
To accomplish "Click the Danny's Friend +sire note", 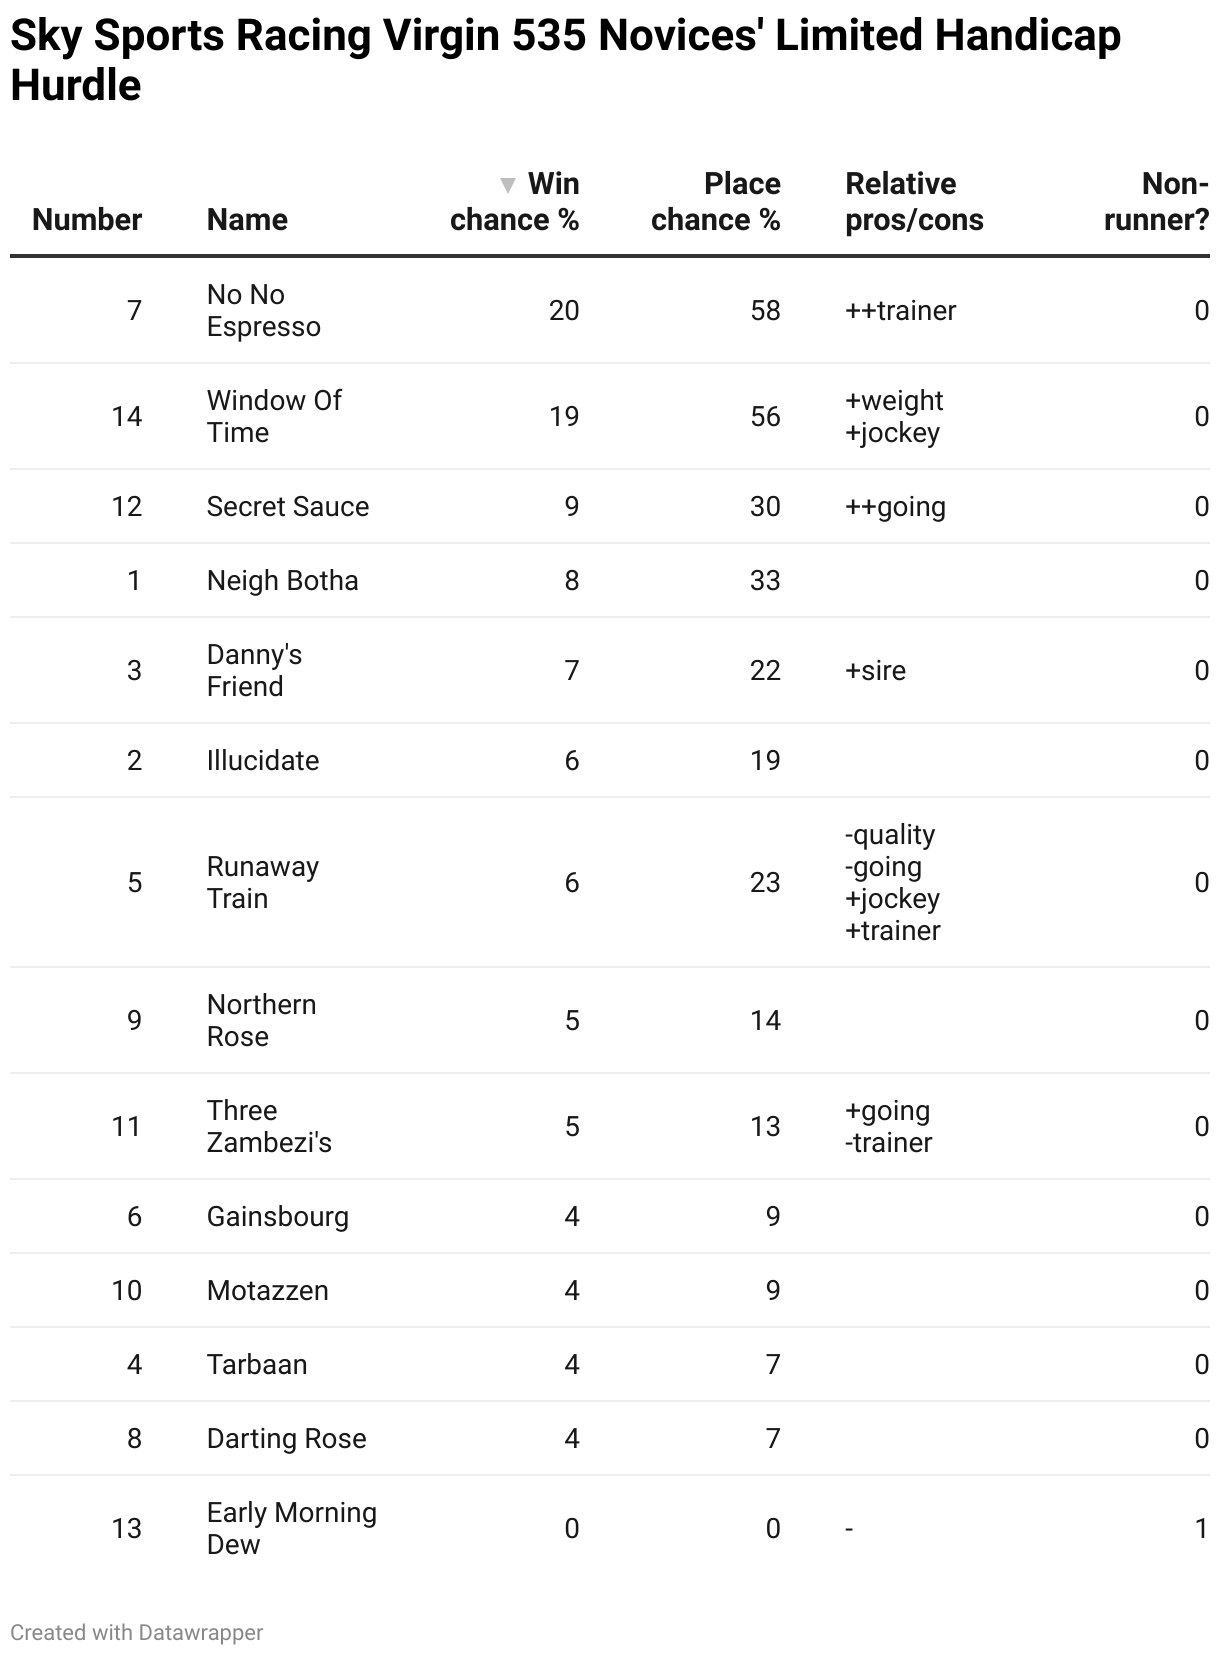I will tap(876, 671).
